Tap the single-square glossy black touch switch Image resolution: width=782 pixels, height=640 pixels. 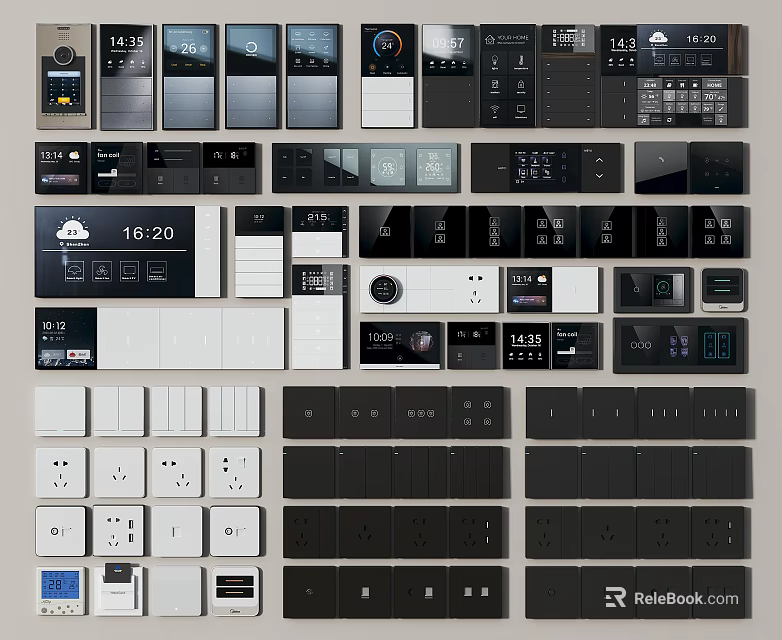coord(385,232)
